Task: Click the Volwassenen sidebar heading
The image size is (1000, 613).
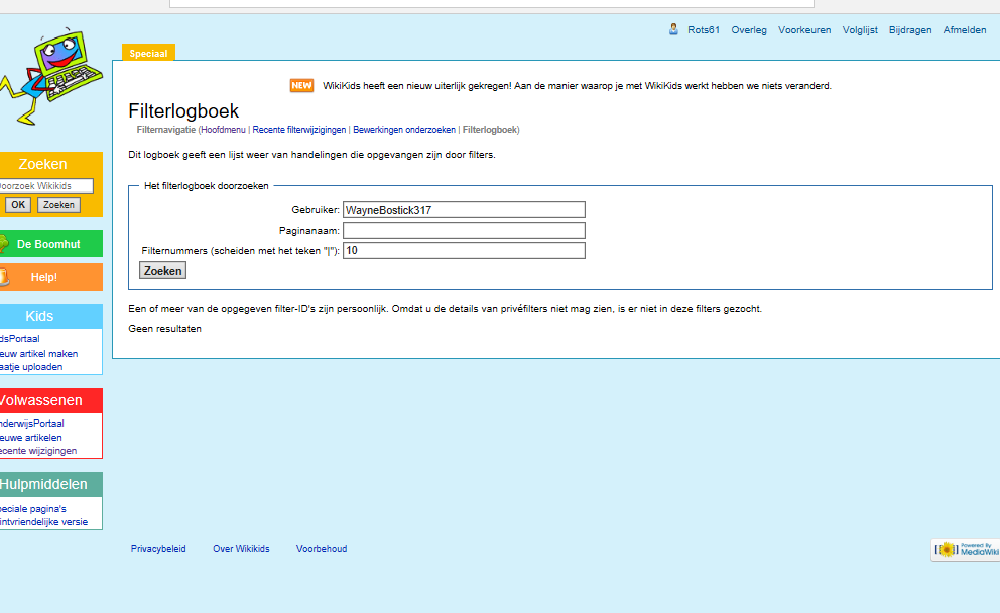Action: [x=41, y=401]
